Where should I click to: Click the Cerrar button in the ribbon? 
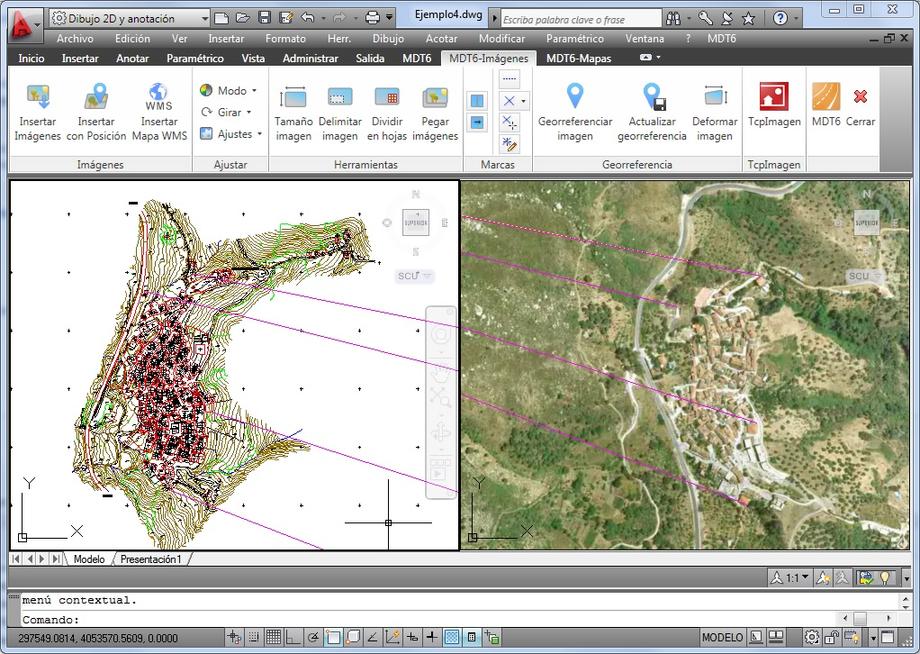pyautogui.click(x=860, y=98)
